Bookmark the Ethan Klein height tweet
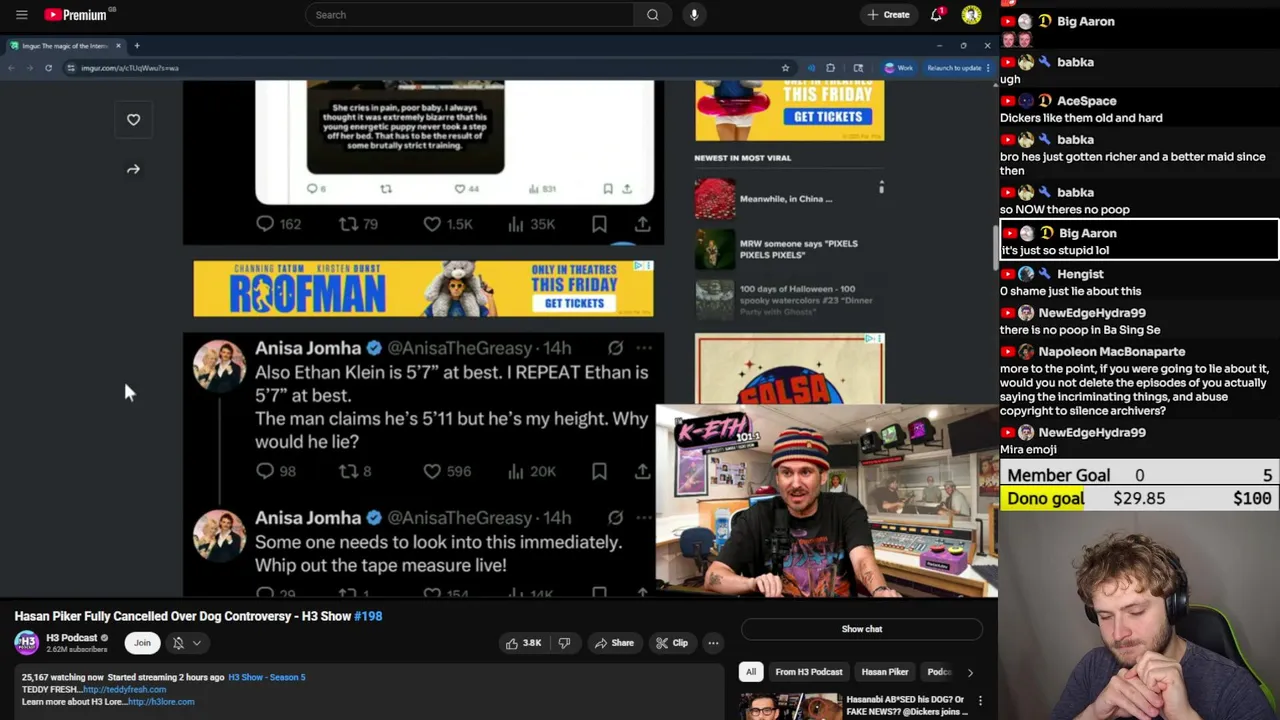Screen dimensions: 1280x720 (x=599, y=471)
